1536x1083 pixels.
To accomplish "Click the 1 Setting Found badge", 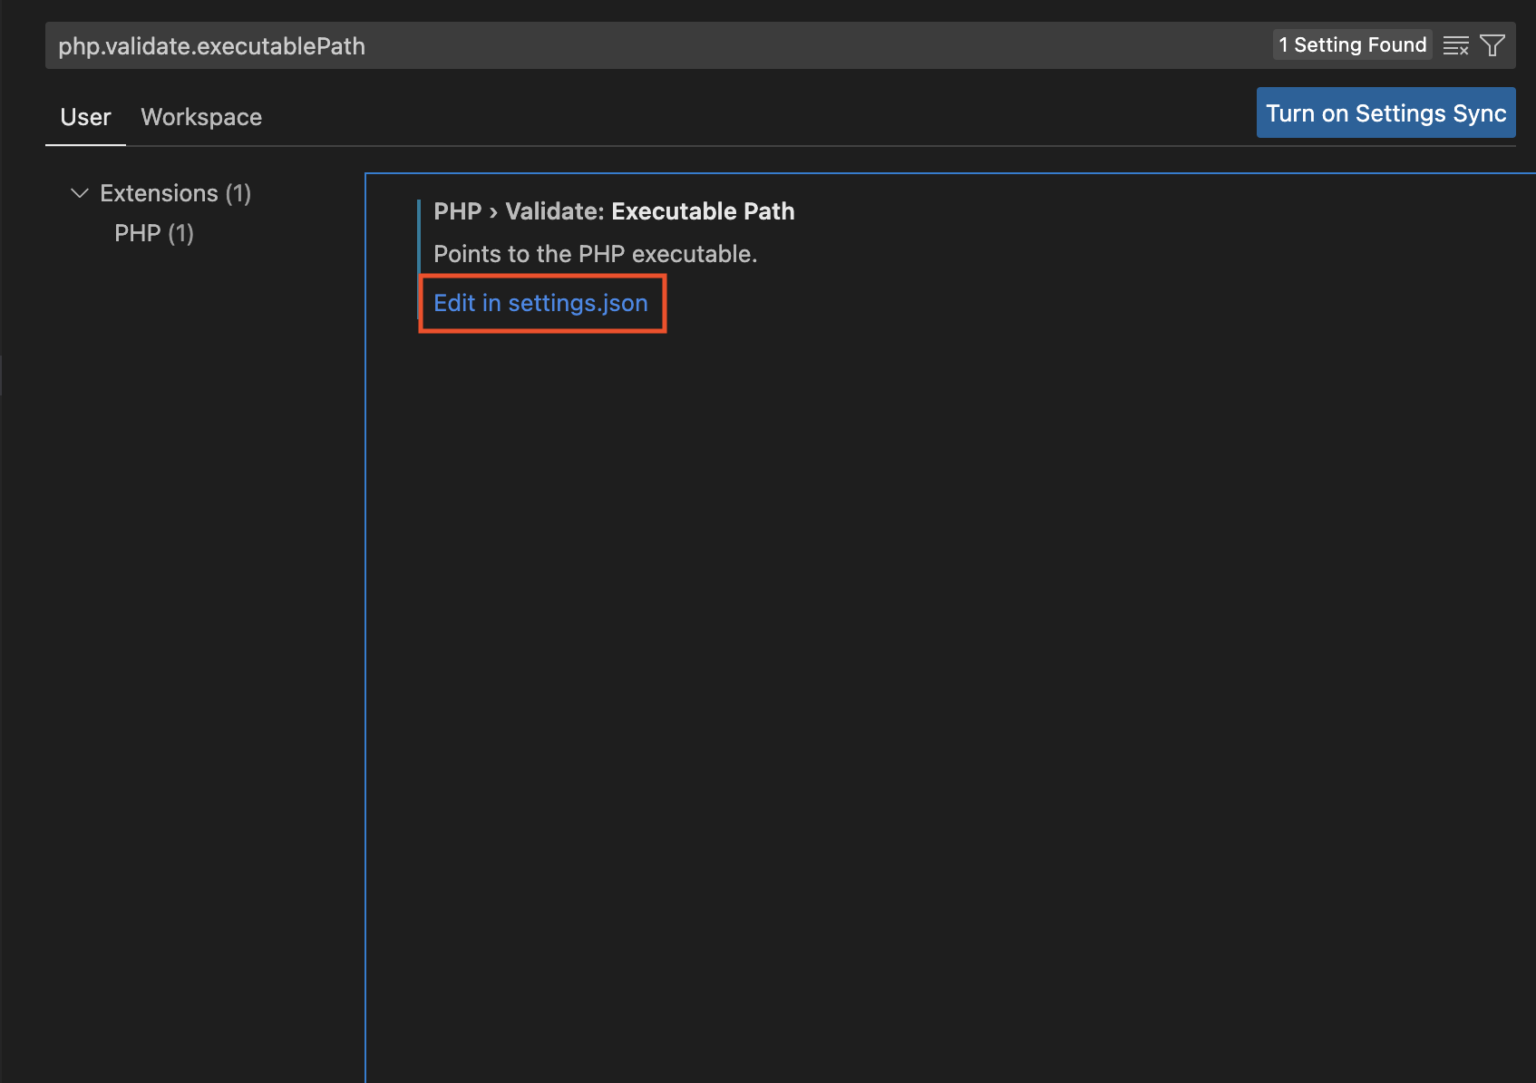I will [x=1352, y=44].
